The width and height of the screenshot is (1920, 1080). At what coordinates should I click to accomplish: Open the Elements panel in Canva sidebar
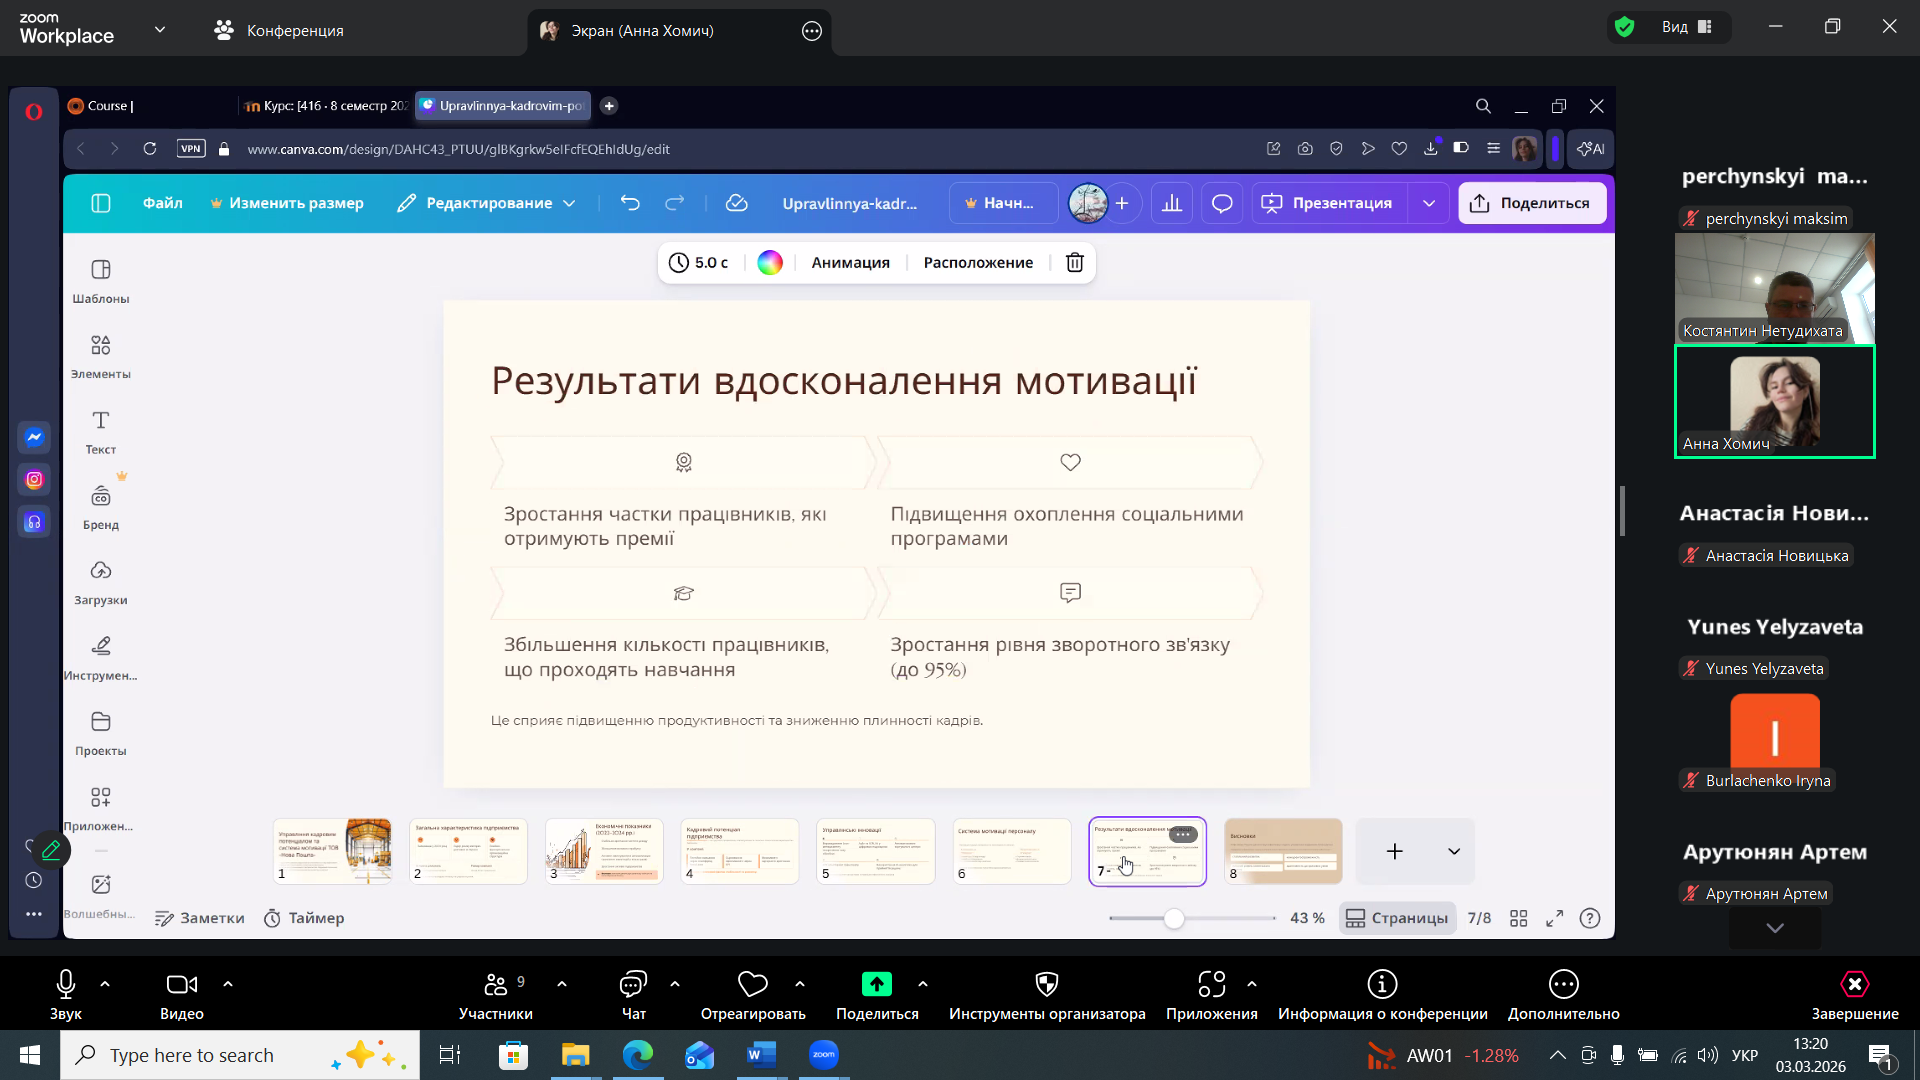[x=100, y=355]
